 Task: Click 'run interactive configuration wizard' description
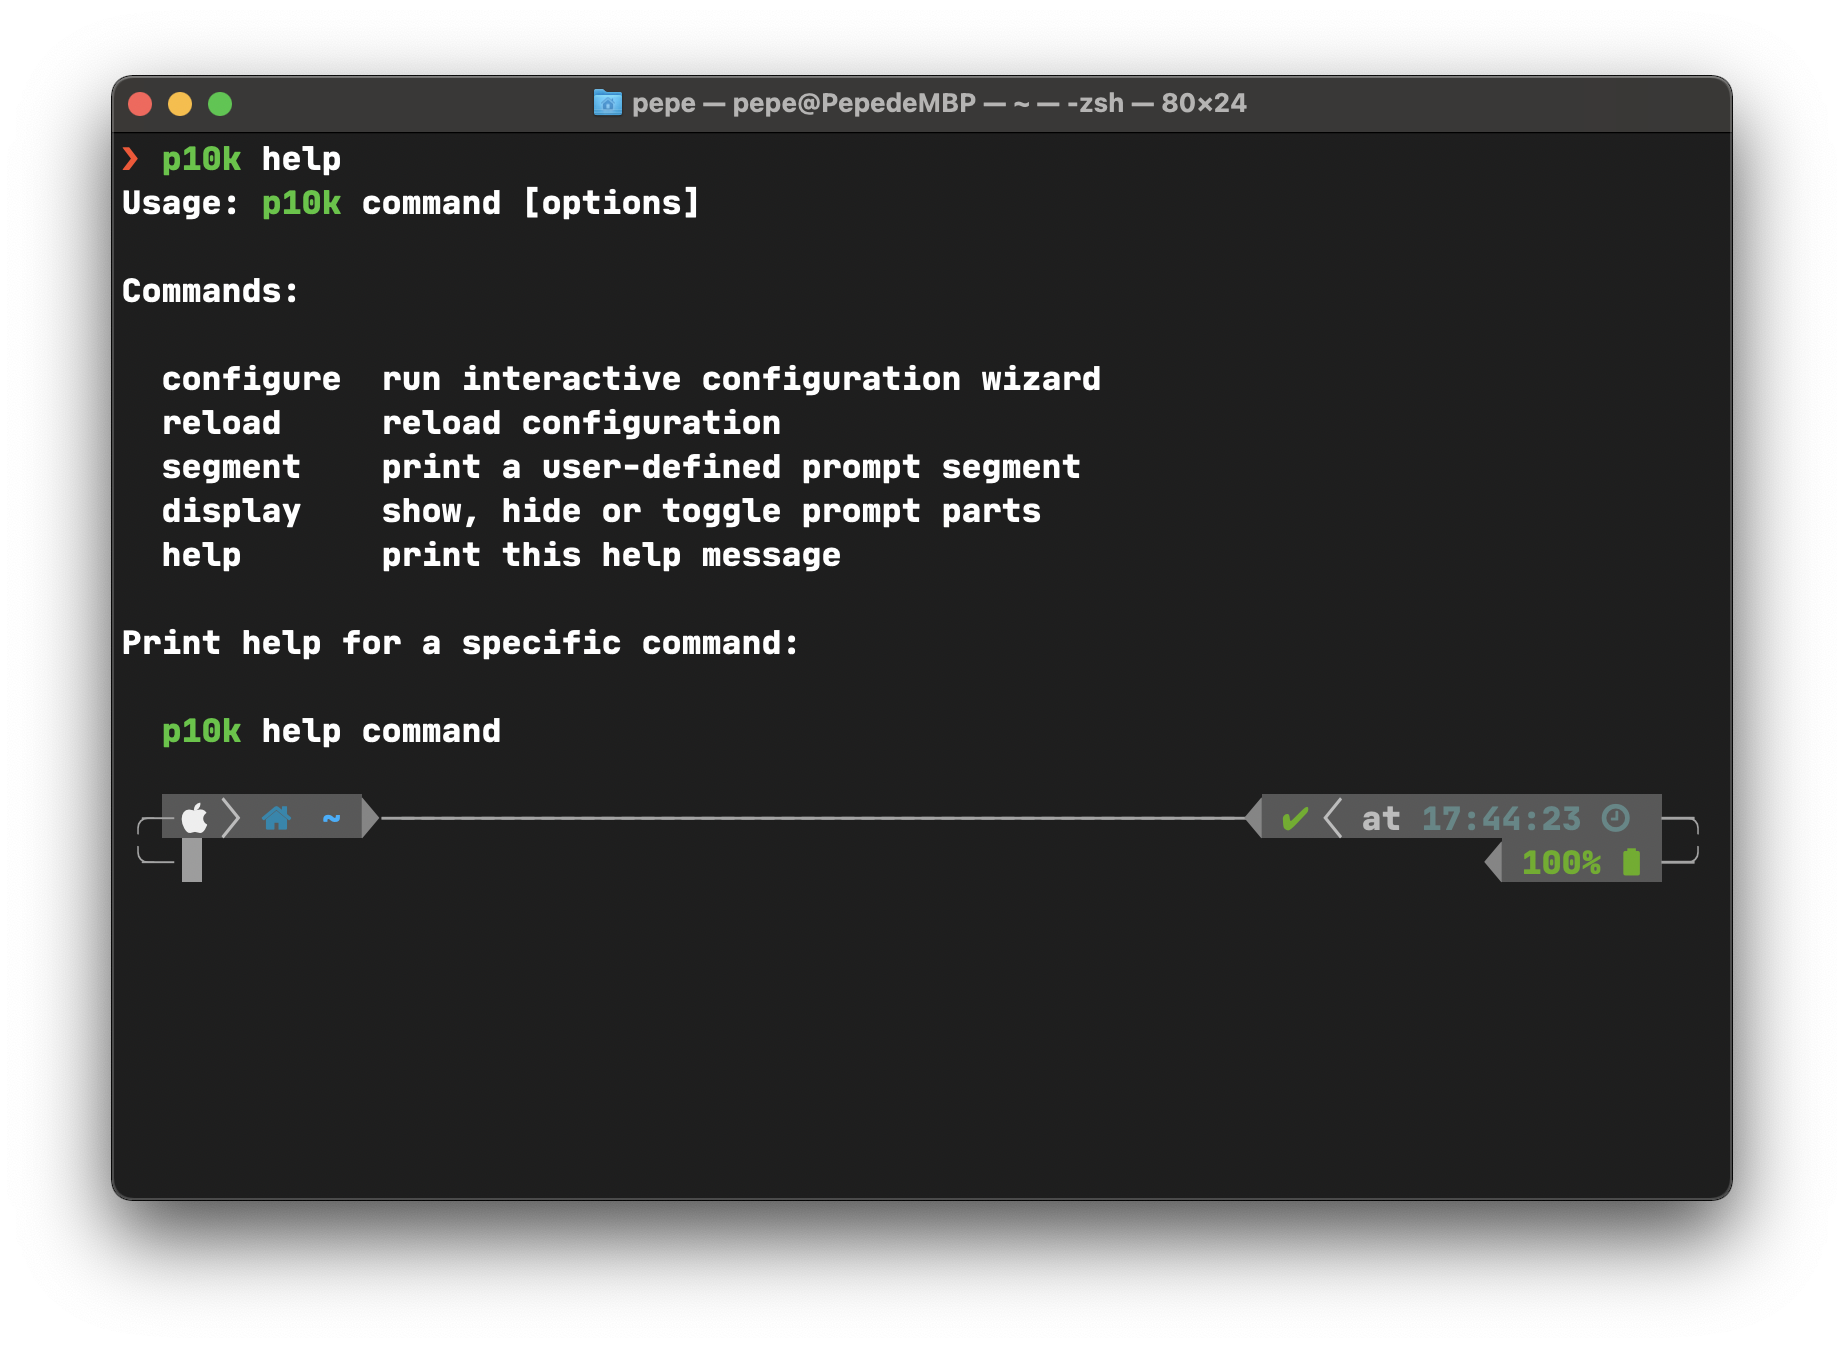click(741, 379)
